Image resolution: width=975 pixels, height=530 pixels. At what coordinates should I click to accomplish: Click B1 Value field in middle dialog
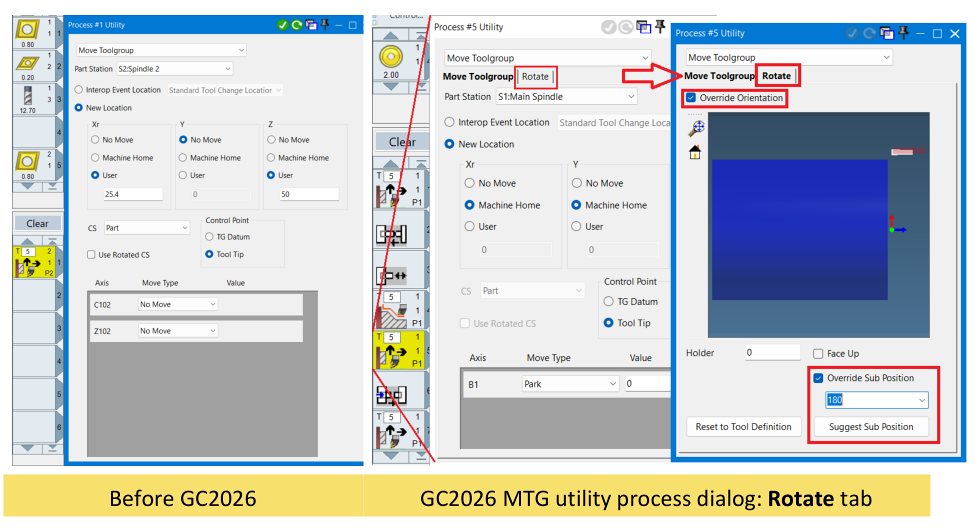point(647,384)
